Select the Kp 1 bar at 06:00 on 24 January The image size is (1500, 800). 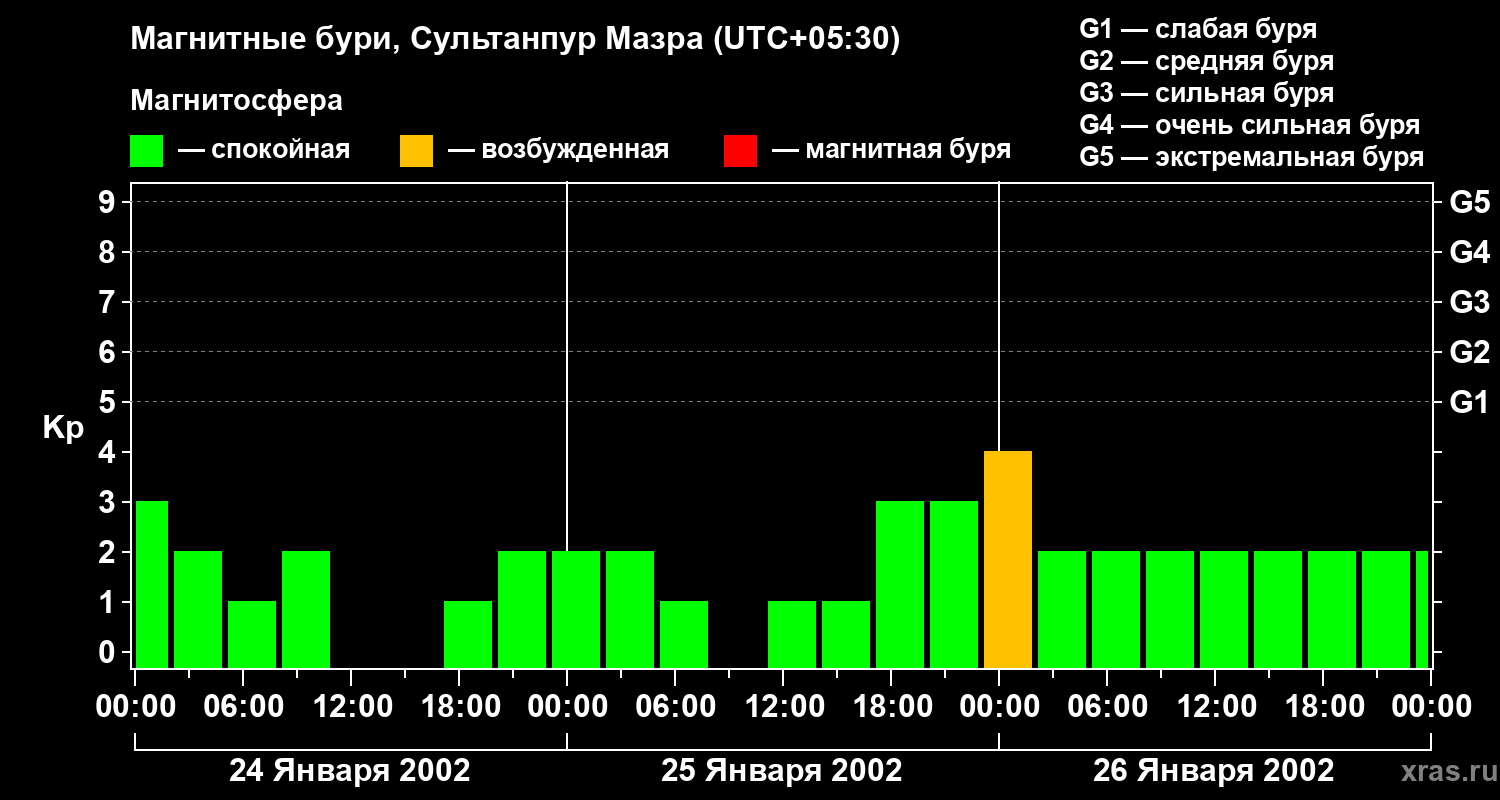(252, 634)
